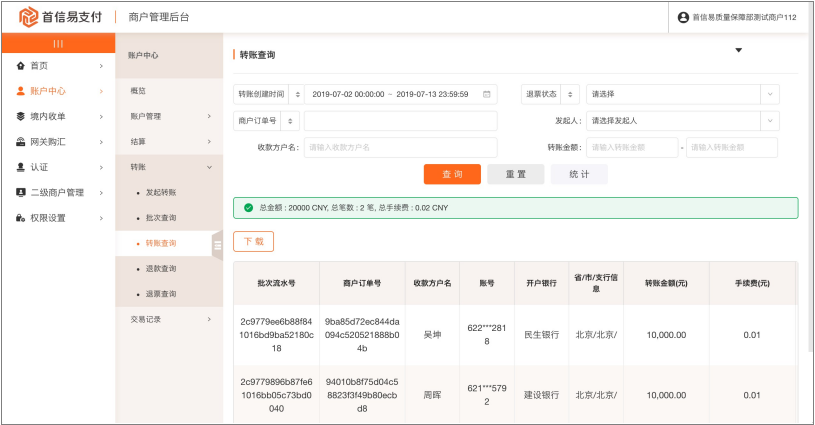The image size is (815, 425).
Task: Click payee name 周晖 in table
Action: tap(432, 395)
